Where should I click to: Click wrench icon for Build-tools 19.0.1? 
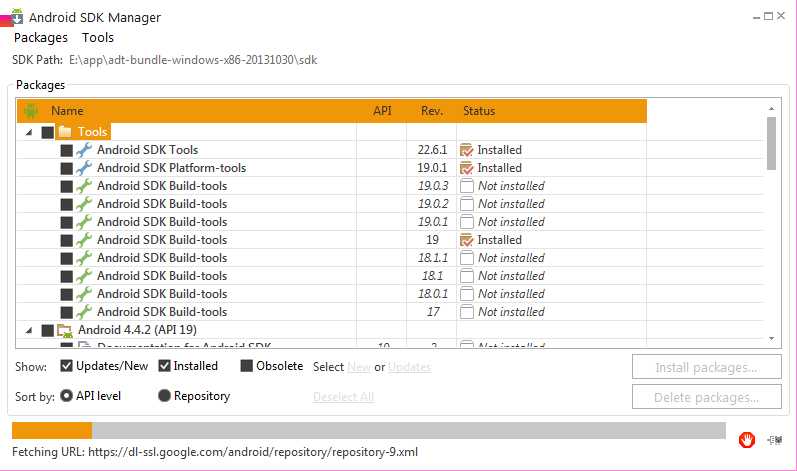84,222
